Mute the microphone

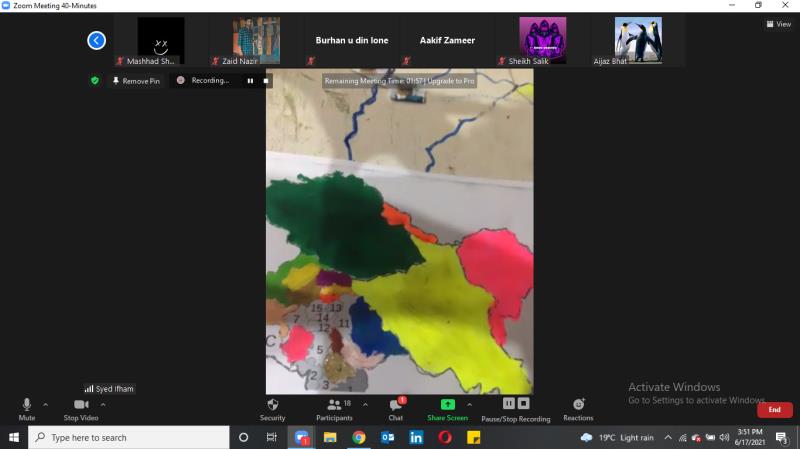[x=27, y=407]
